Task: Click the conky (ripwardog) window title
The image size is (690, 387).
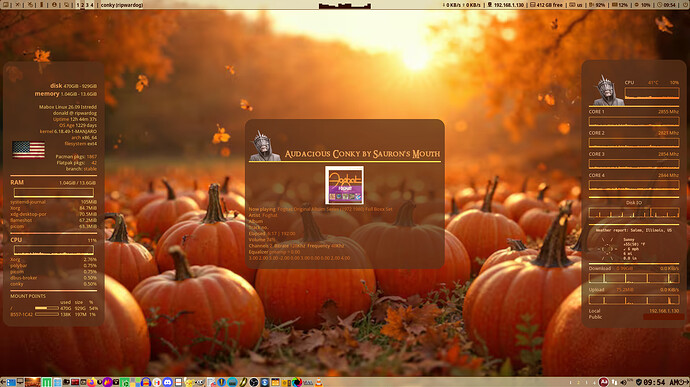Action: [122, 5]
